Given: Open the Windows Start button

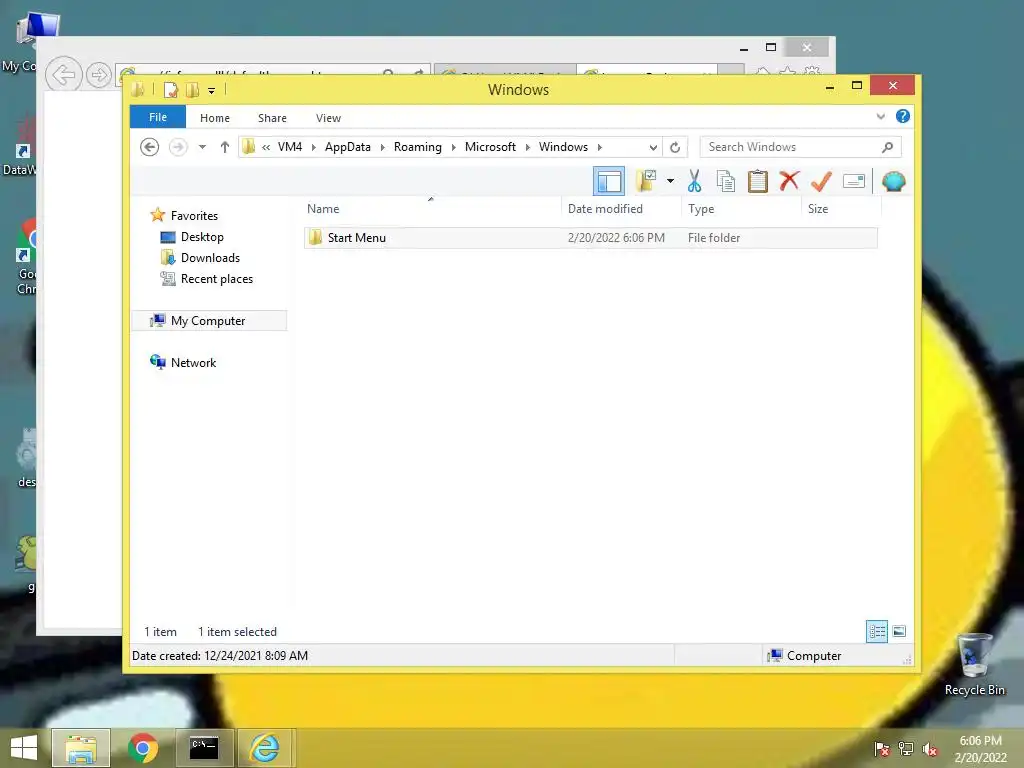Looking at the screenshot, I should point(24,748).
